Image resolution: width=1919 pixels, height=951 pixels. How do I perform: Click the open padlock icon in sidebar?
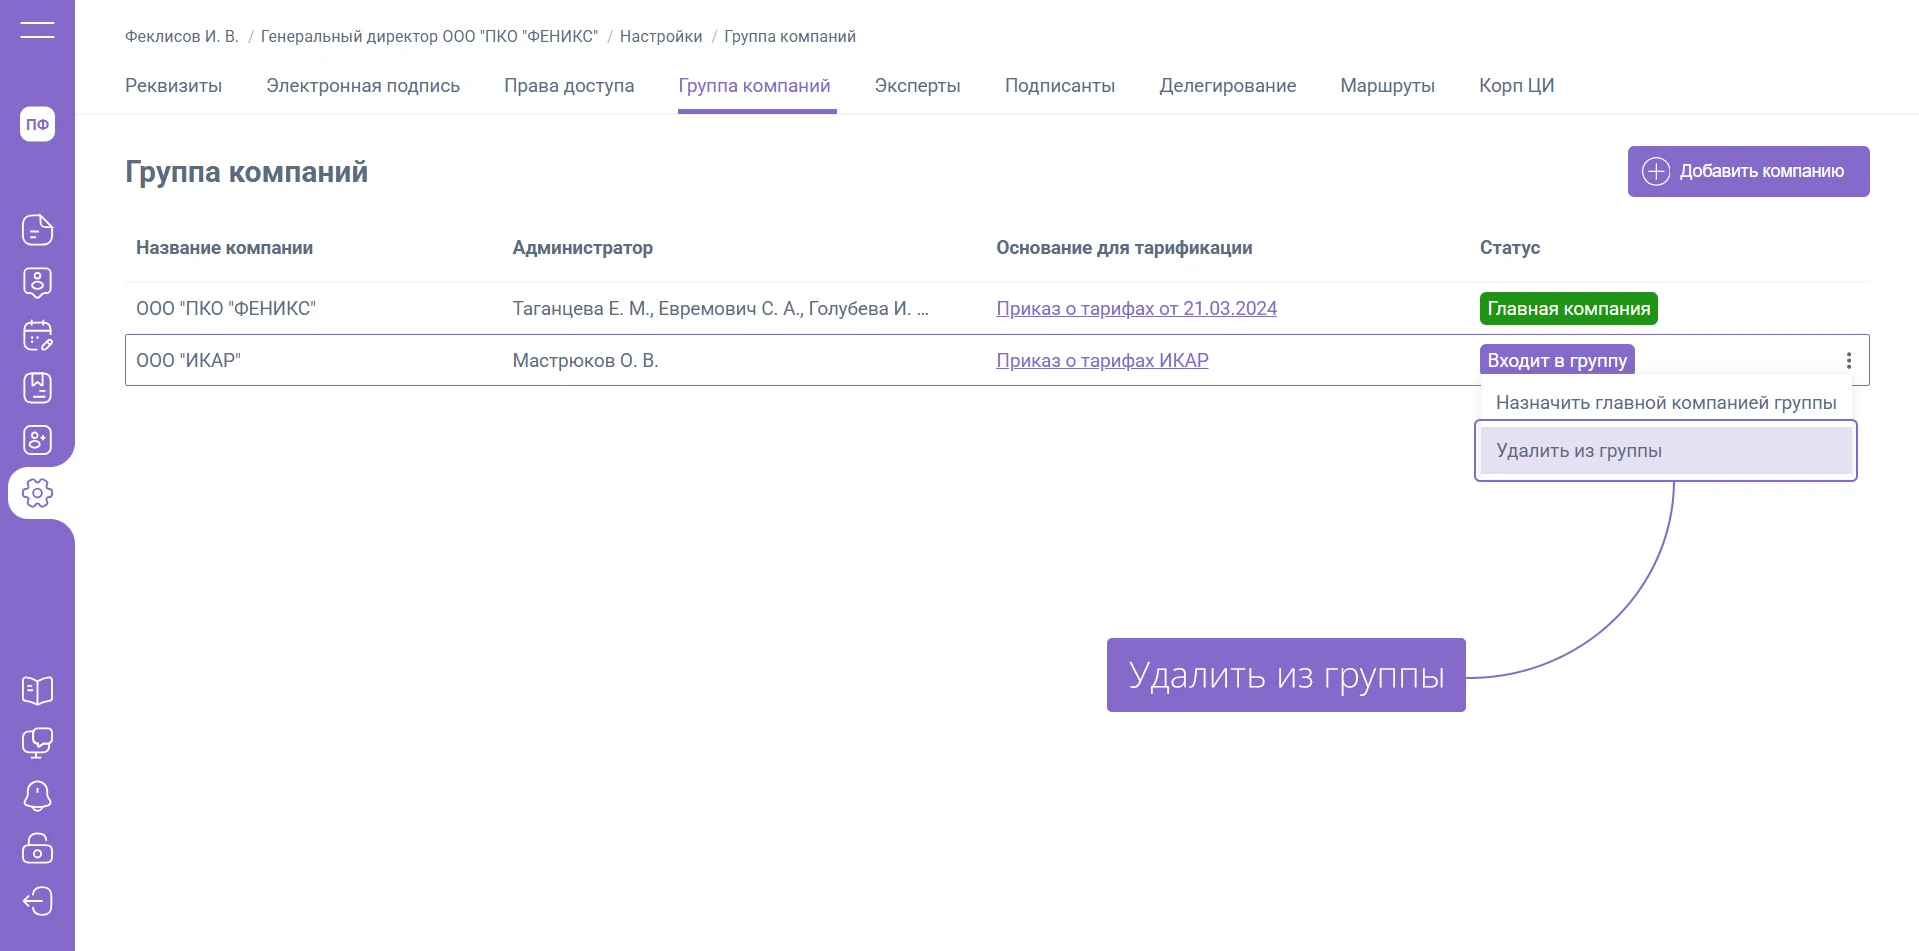pos(37,849)
